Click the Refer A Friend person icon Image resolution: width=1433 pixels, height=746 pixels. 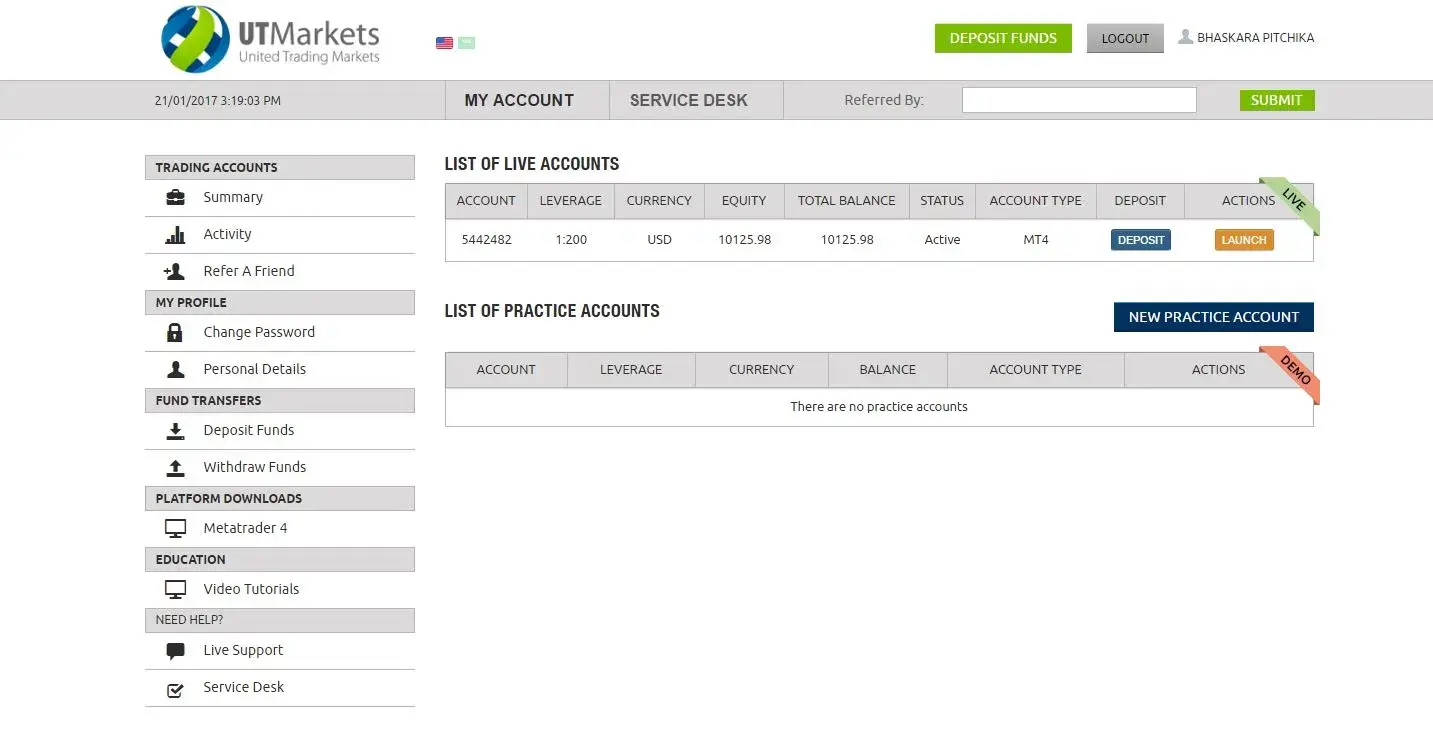174,271
